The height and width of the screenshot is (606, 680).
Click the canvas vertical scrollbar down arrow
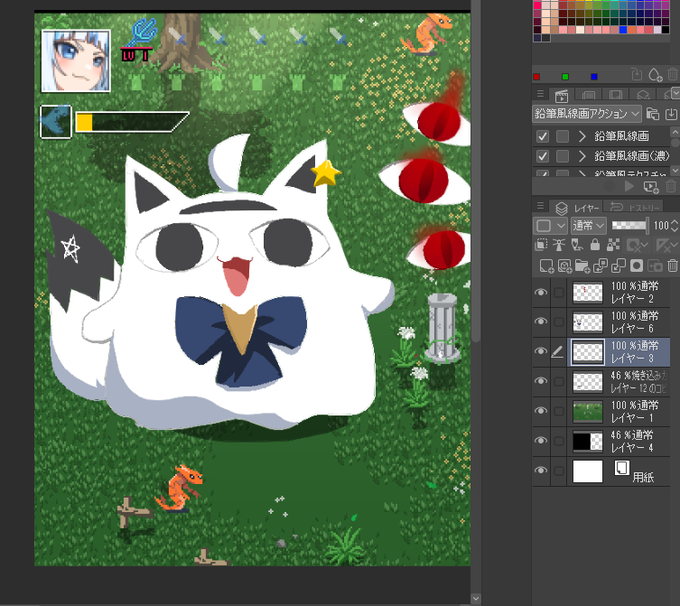pyautogui.click(x=476, y=599)
